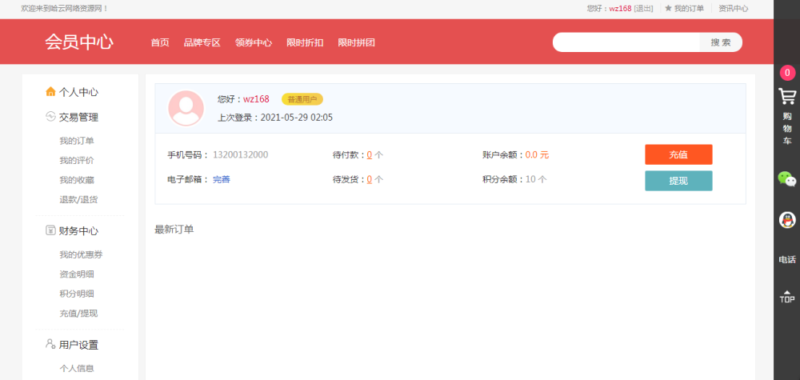Click into the search input field
The image size is (800, 380).
coord(626,42)
